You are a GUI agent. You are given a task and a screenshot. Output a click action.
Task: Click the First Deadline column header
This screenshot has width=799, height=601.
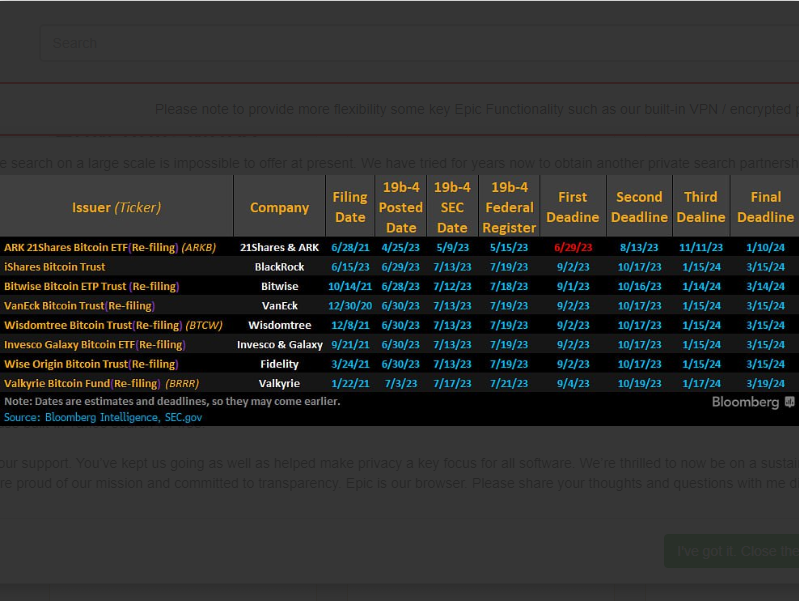[x=573, y=207]
